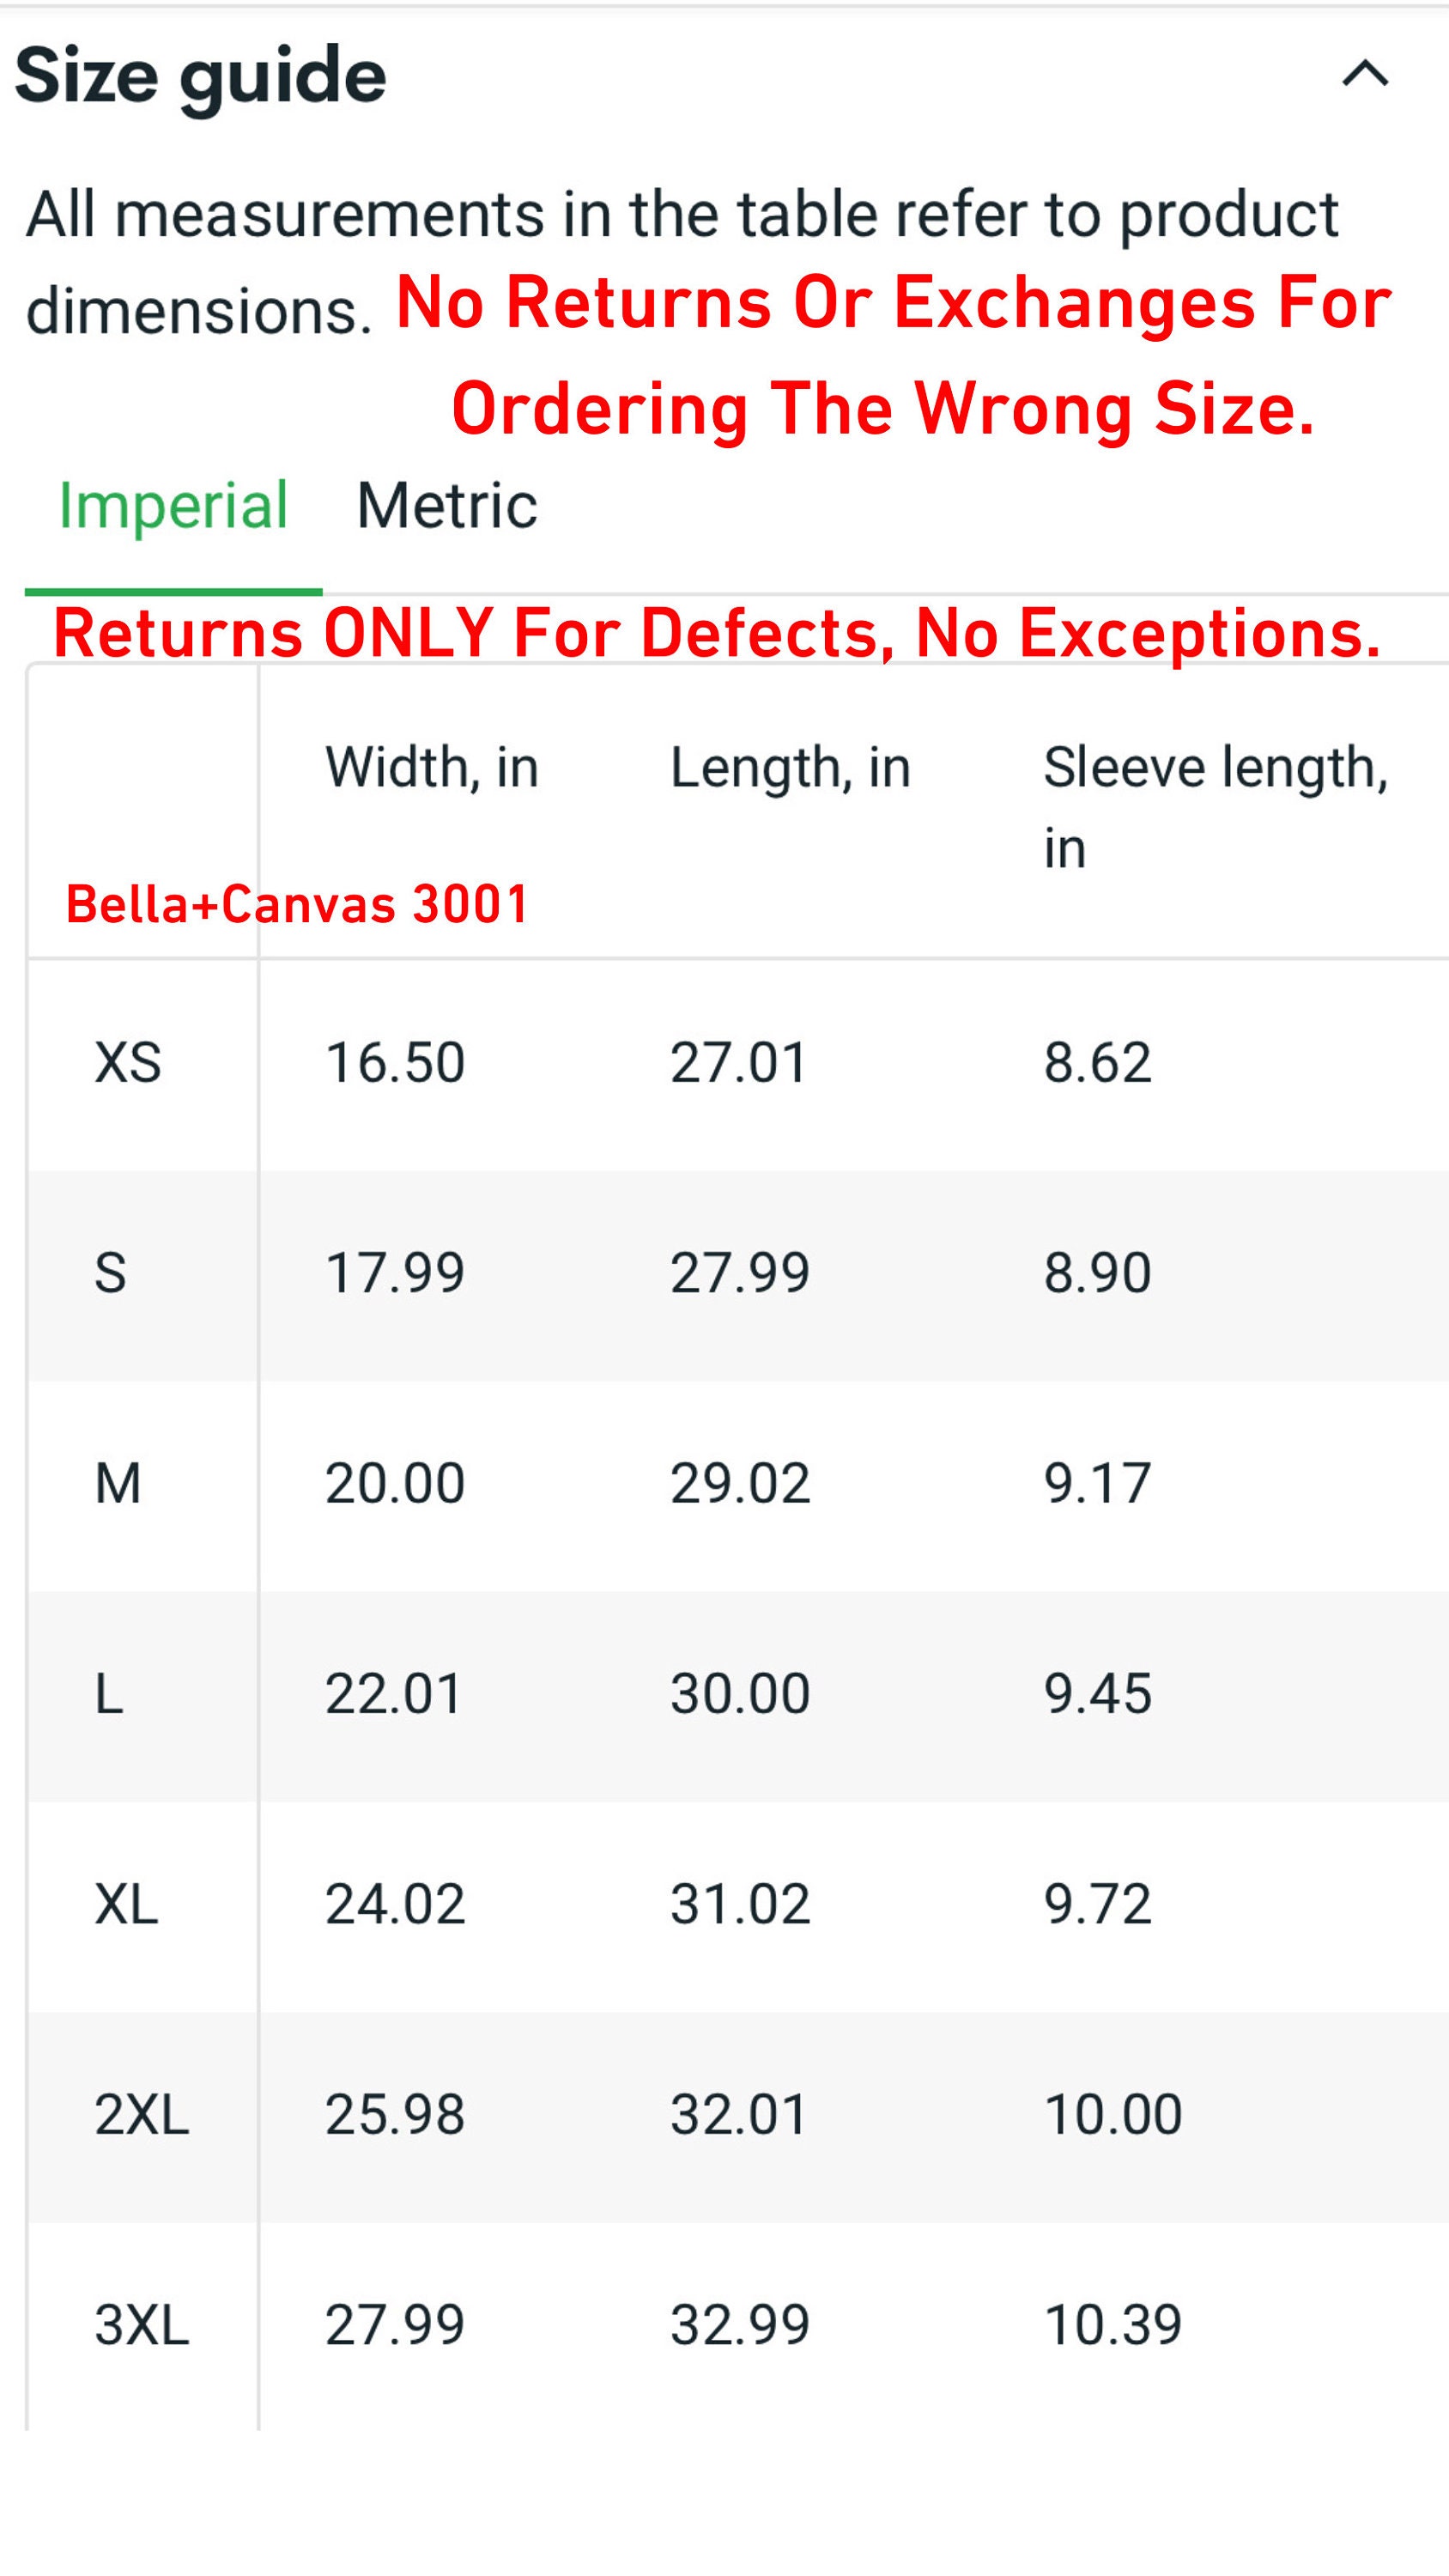Click the Size guide heading
Screen dimensions: 1449x2576
point(201,78)
